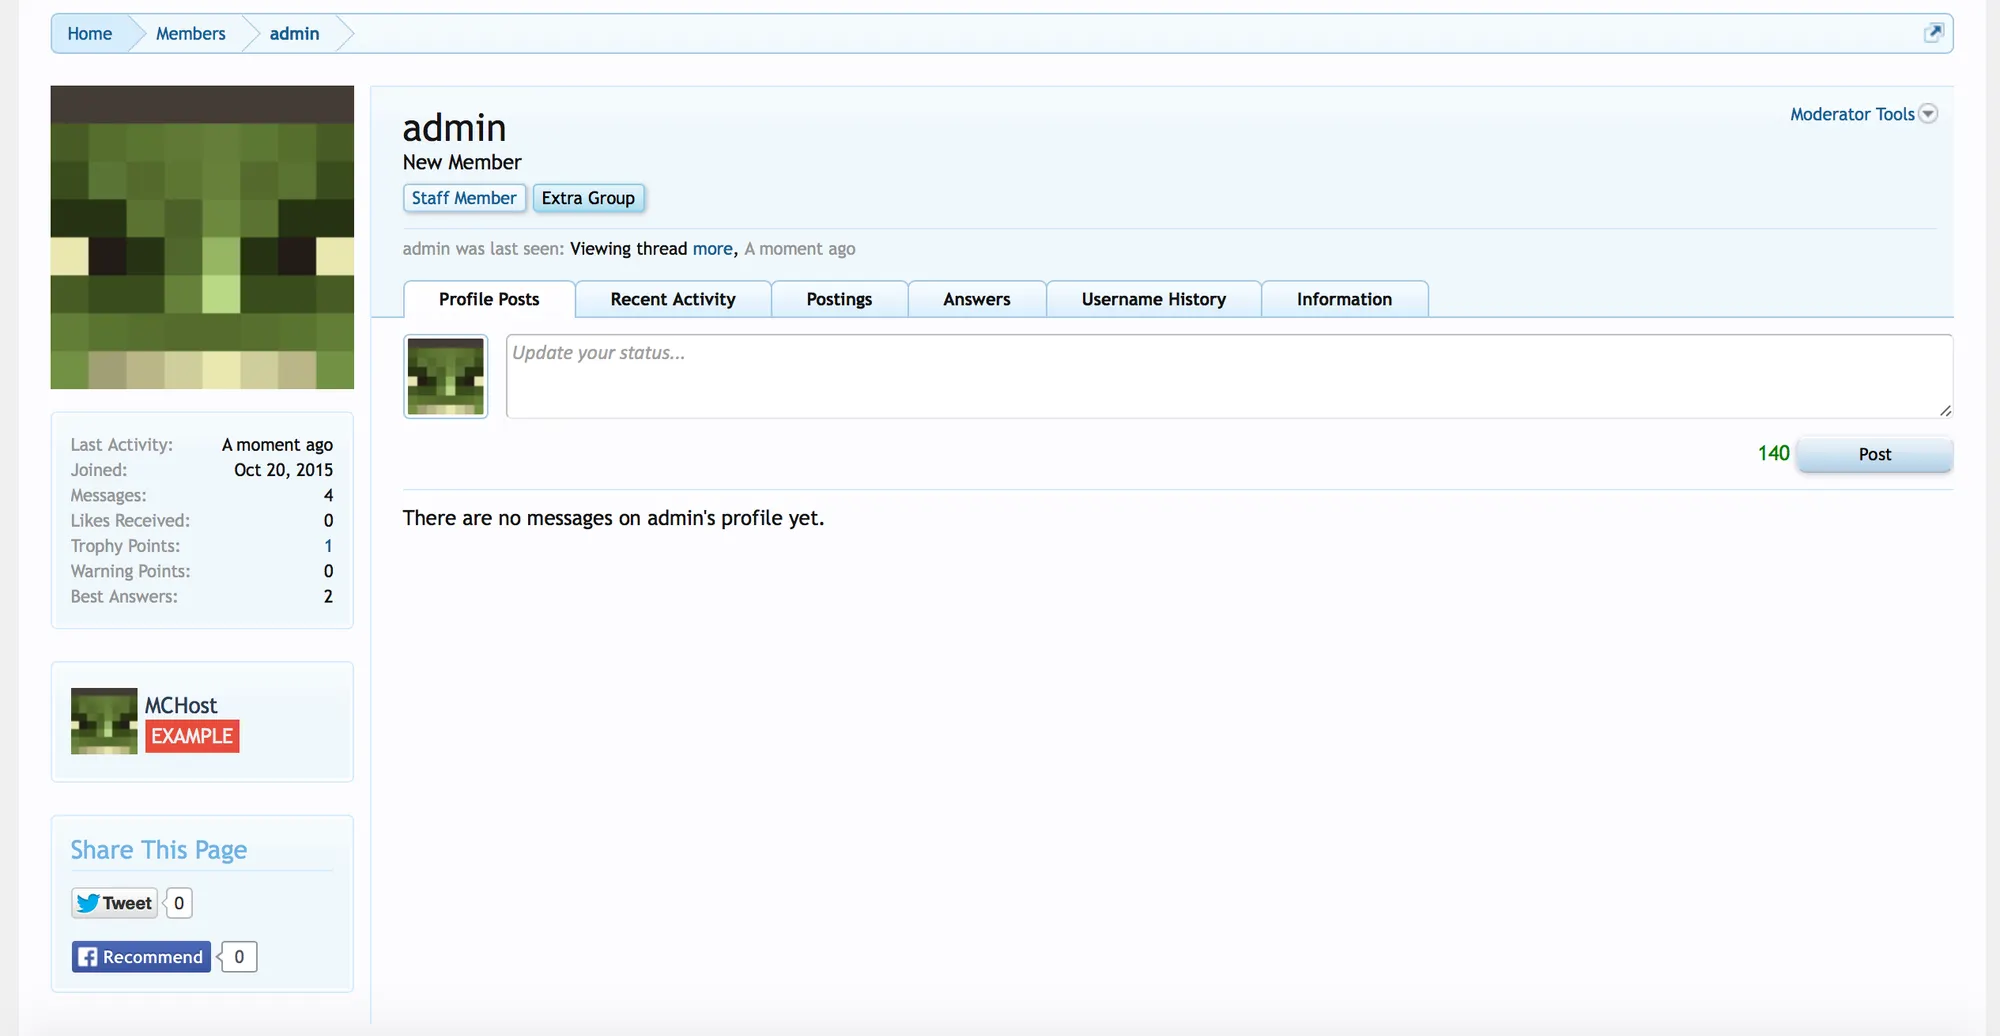This screenshot has height=1036, width=2000.
Task: Go to Home in the breadcrumb
Action: pos(89,34)
